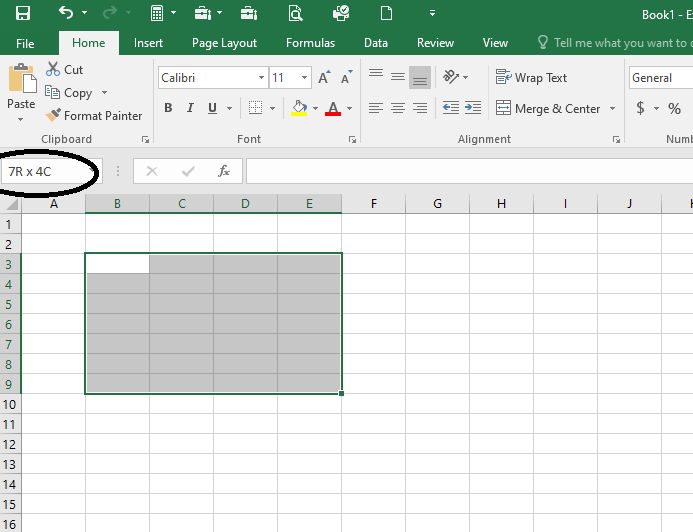Click the formula bar Cancel X icon
This screenshot has height=532, width=693.
[152, 171]
